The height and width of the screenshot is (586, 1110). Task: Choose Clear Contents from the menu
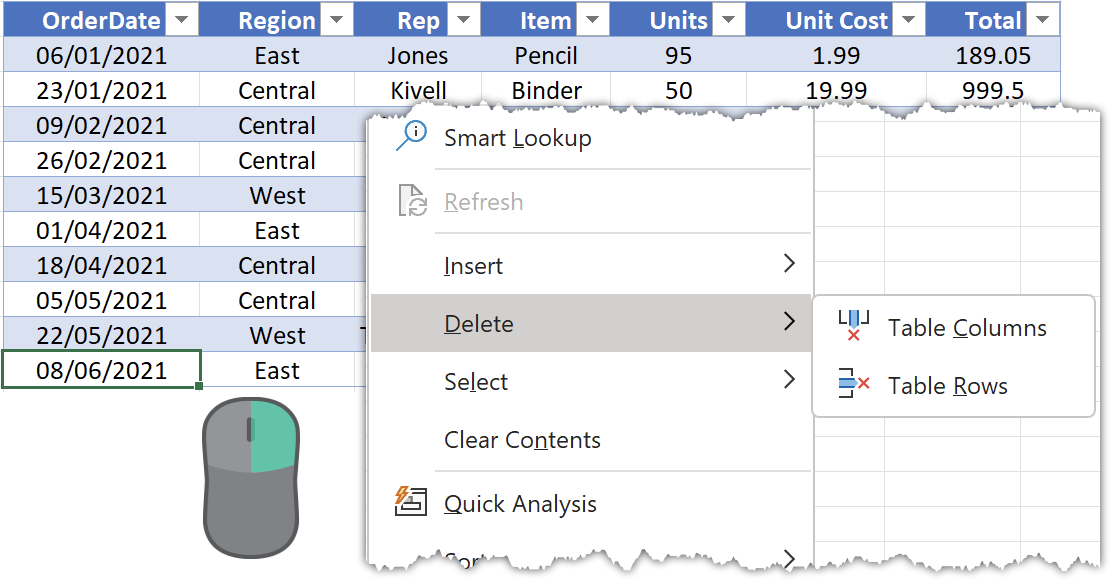pyautogui.click(x=522, y=440)
